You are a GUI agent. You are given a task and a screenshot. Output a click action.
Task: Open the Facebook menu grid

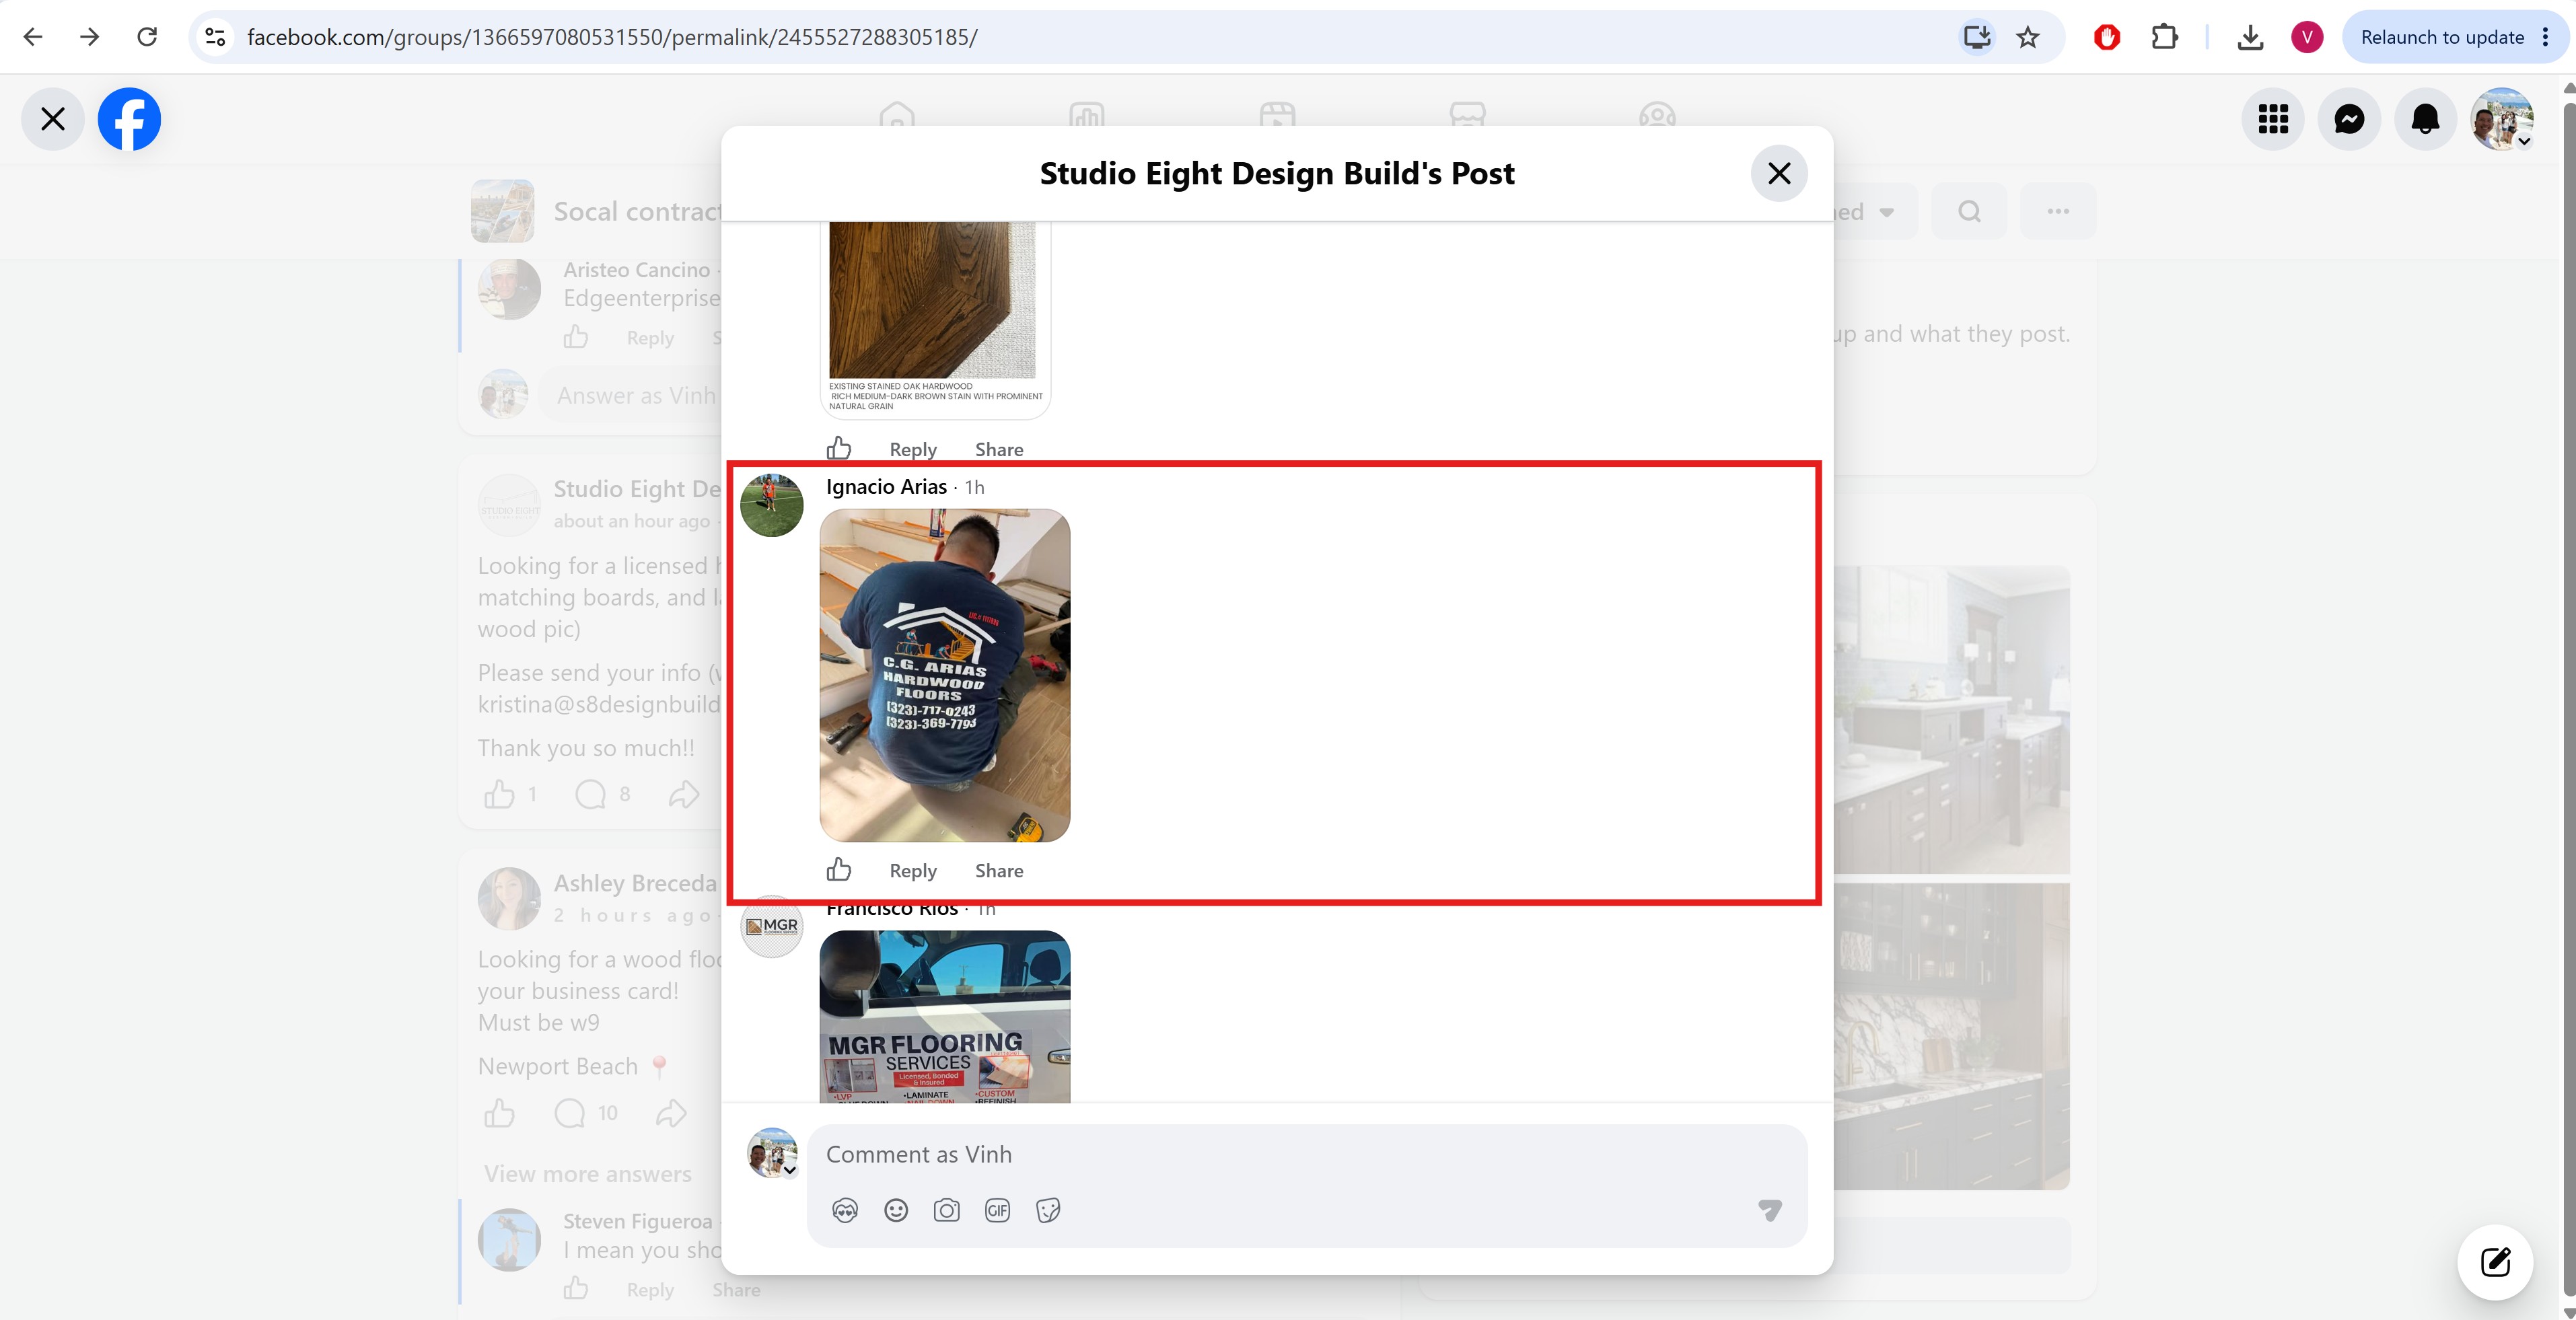pyautogui.click(x=2273, y=119)
